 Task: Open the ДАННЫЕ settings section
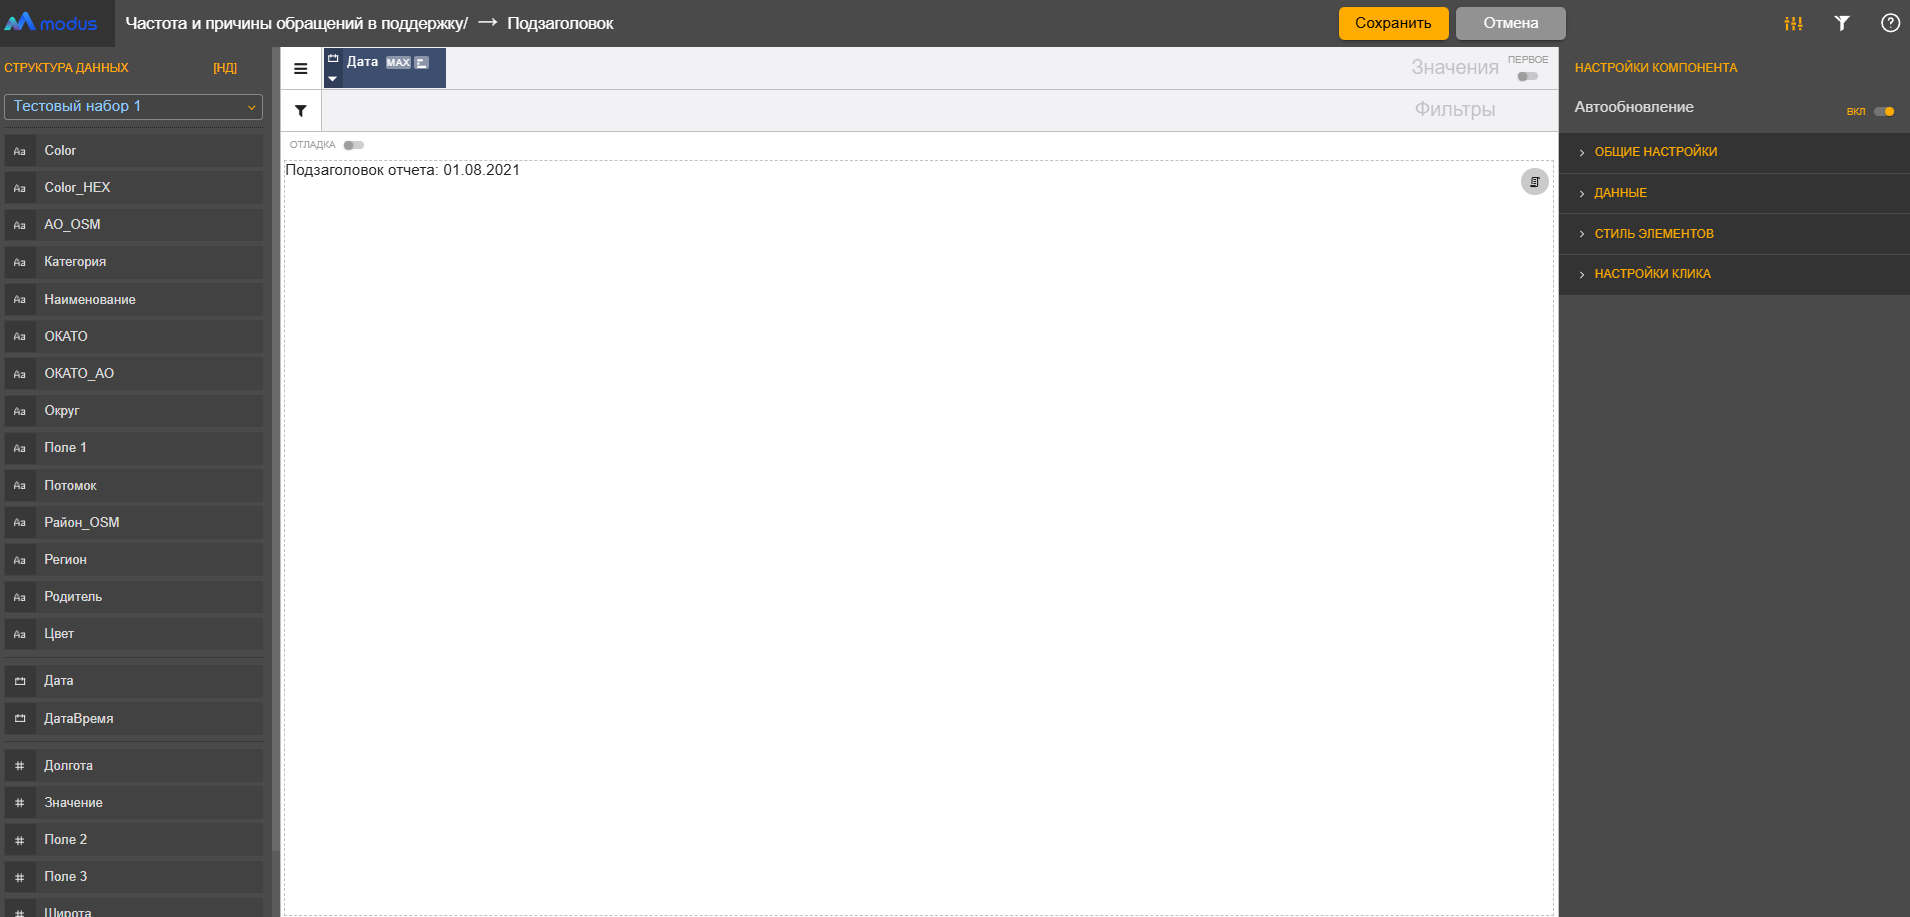(x=1620, y=193)
